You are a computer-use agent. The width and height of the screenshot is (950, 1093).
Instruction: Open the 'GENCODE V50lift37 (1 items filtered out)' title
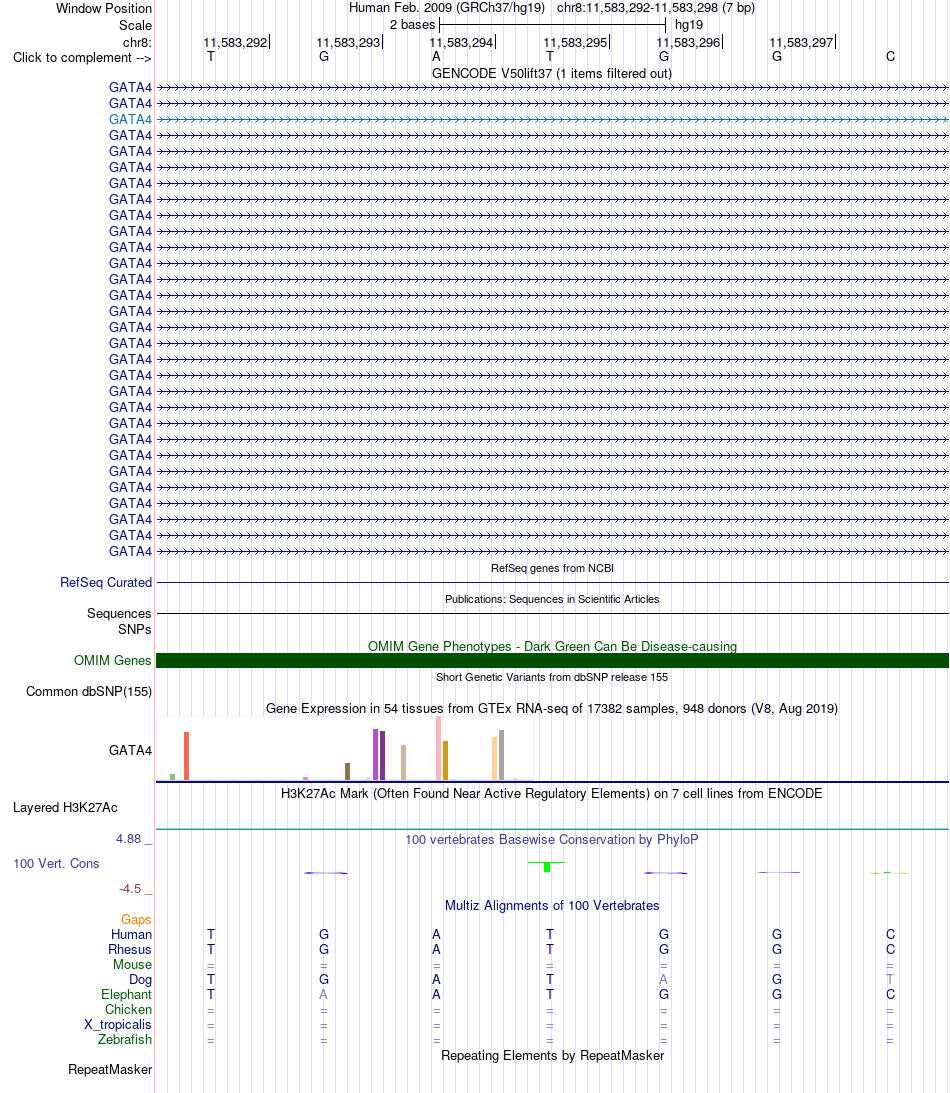tap(552, 73)
